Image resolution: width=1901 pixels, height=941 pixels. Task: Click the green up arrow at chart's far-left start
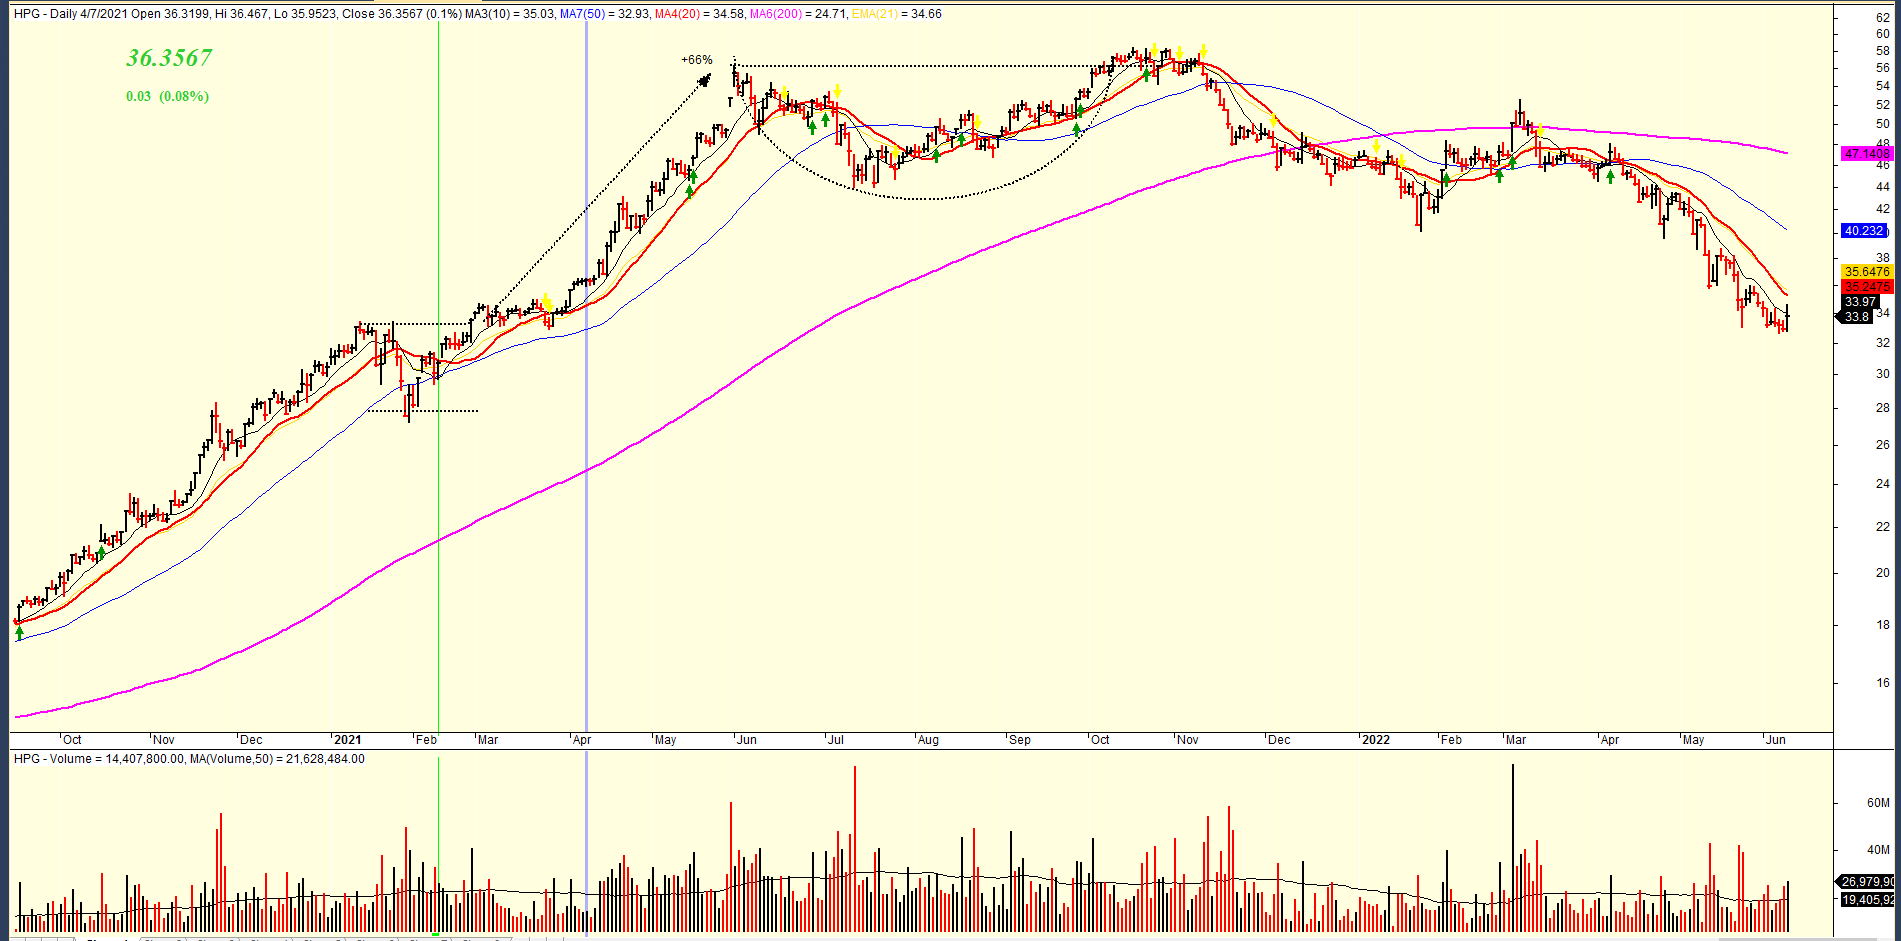click(x=19, y=632)
